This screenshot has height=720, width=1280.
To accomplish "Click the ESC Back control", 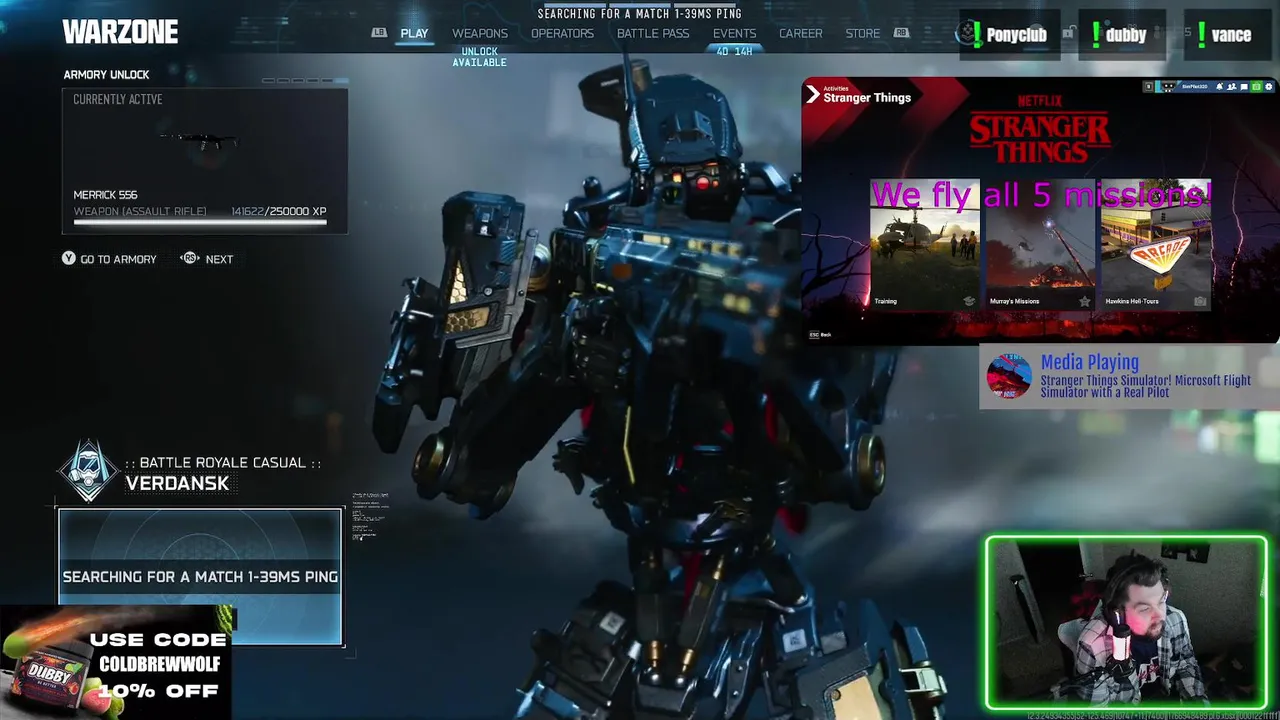I will point(820,335).
